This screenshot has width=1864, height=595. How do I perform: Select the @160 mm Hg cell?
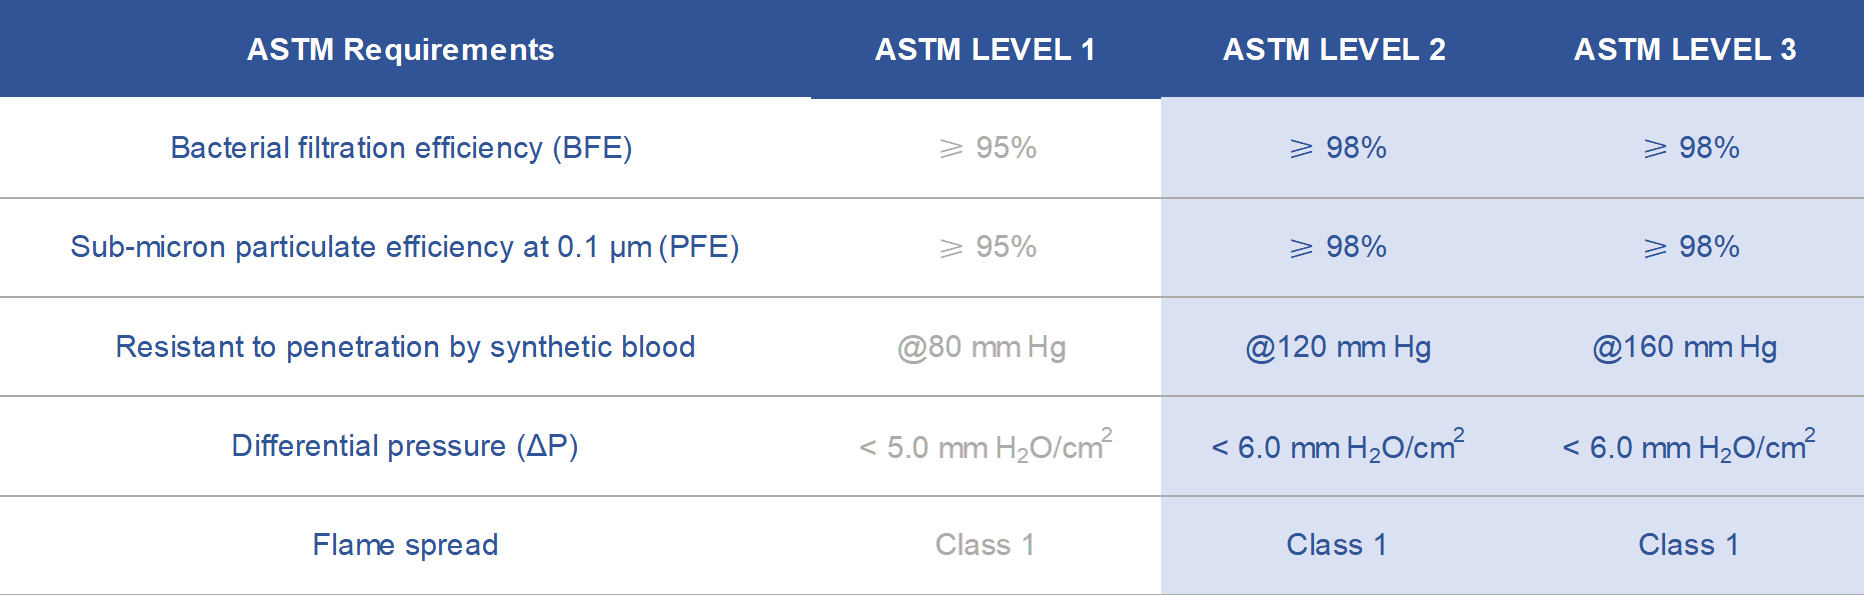click(1685, 347)
